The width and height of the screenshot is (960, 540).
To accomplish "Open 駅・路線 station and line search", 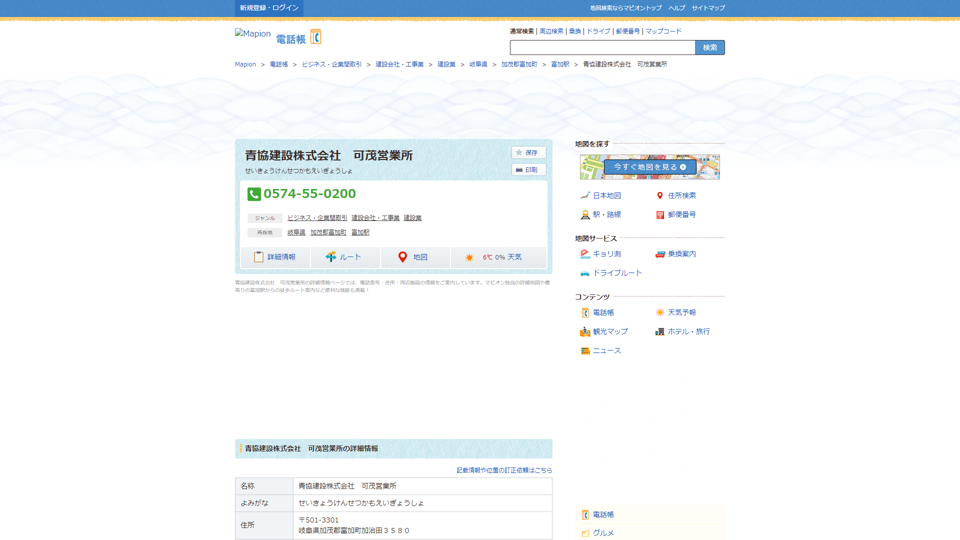I will 601,215.
